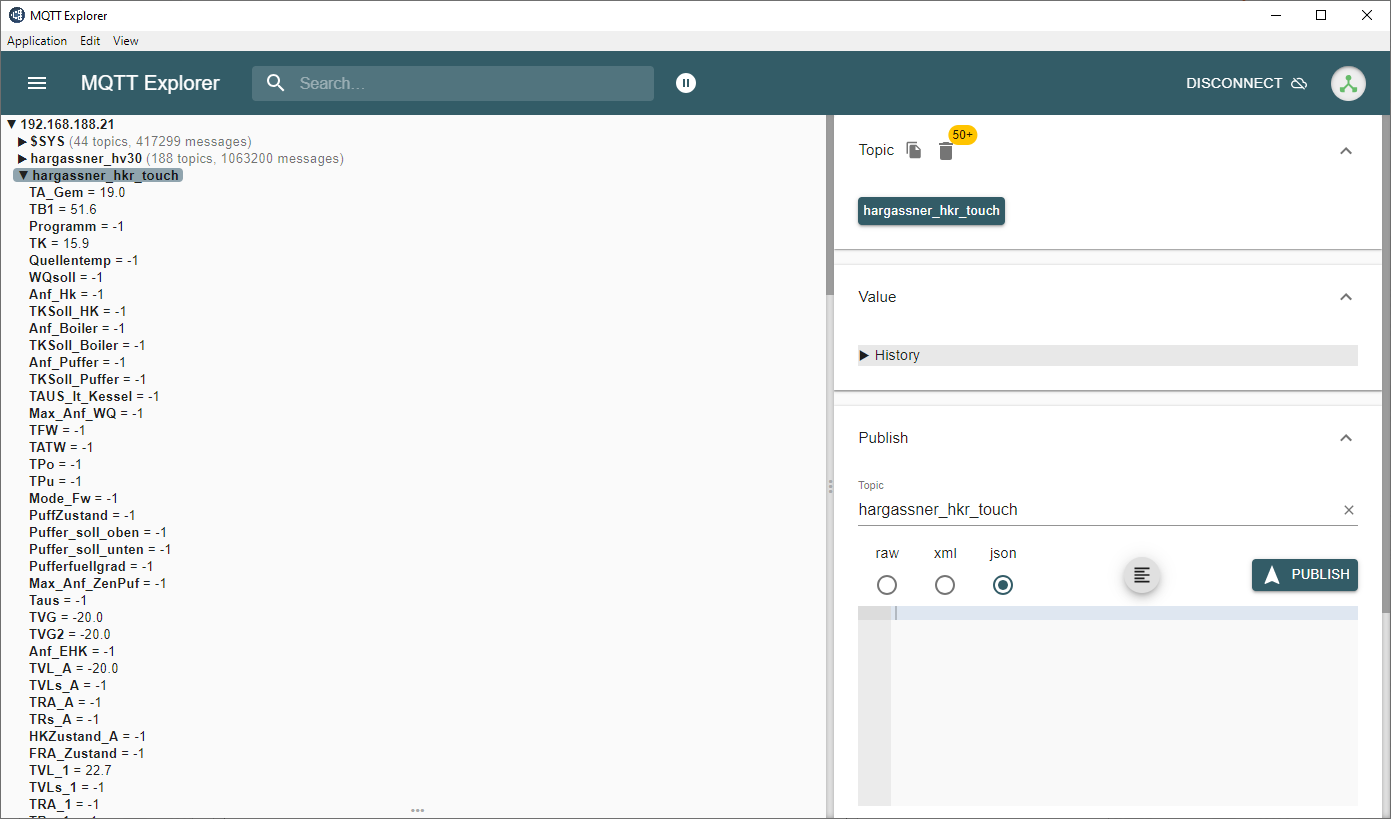Select the TVL_A = -20.0 row
Image resolution: width=1391 pixels, height=819 pixels.
pos(74,668)
